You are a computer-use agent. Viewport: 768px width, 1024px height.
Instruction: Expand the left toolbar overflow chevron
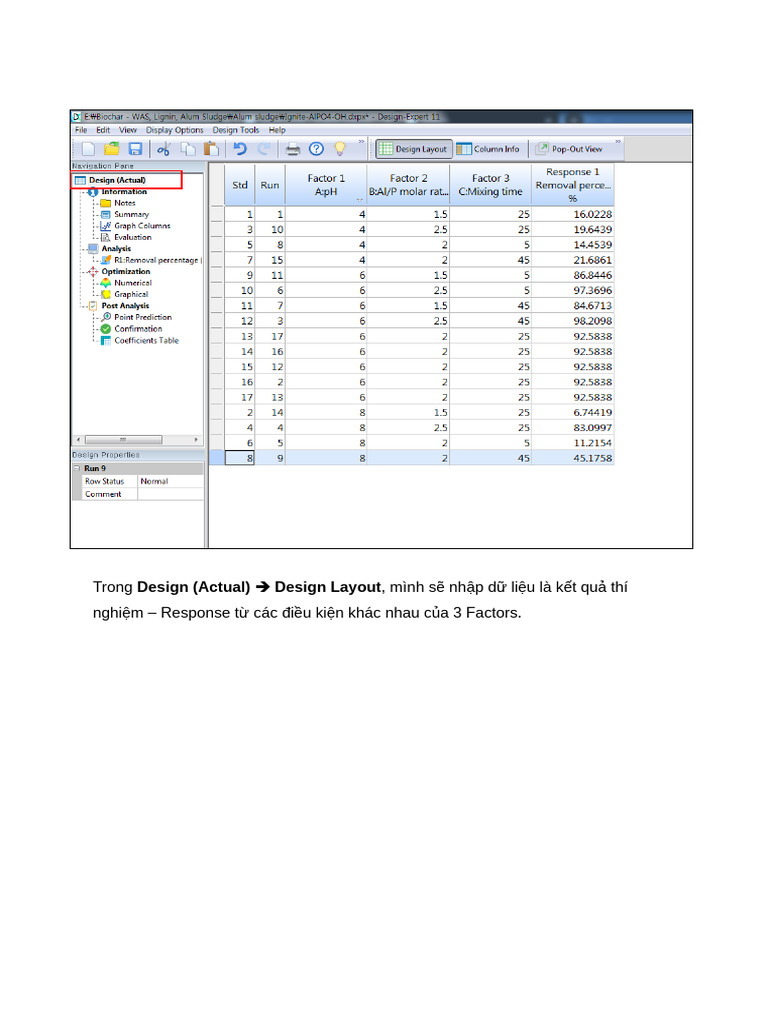361,142
